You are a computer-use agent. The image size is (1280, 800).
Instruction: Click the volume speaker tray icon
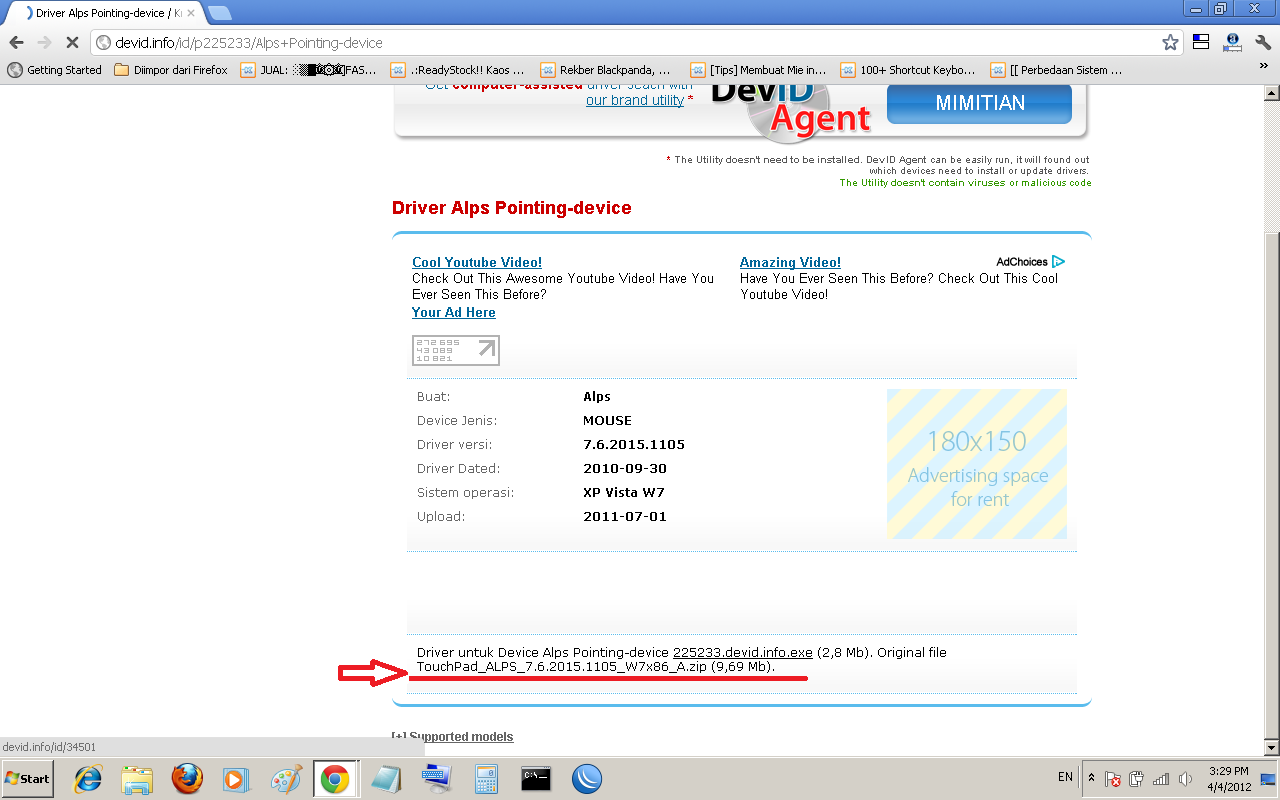click(x=1185, y=778)
